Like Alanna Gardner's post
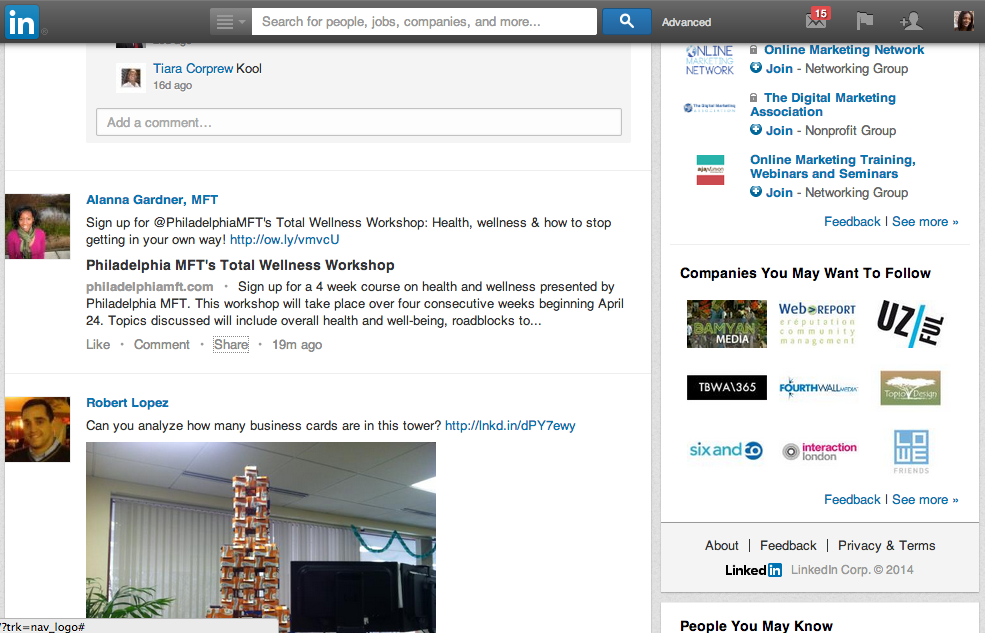The height and width of the screenshot is (633, 985). coord(98,344)
